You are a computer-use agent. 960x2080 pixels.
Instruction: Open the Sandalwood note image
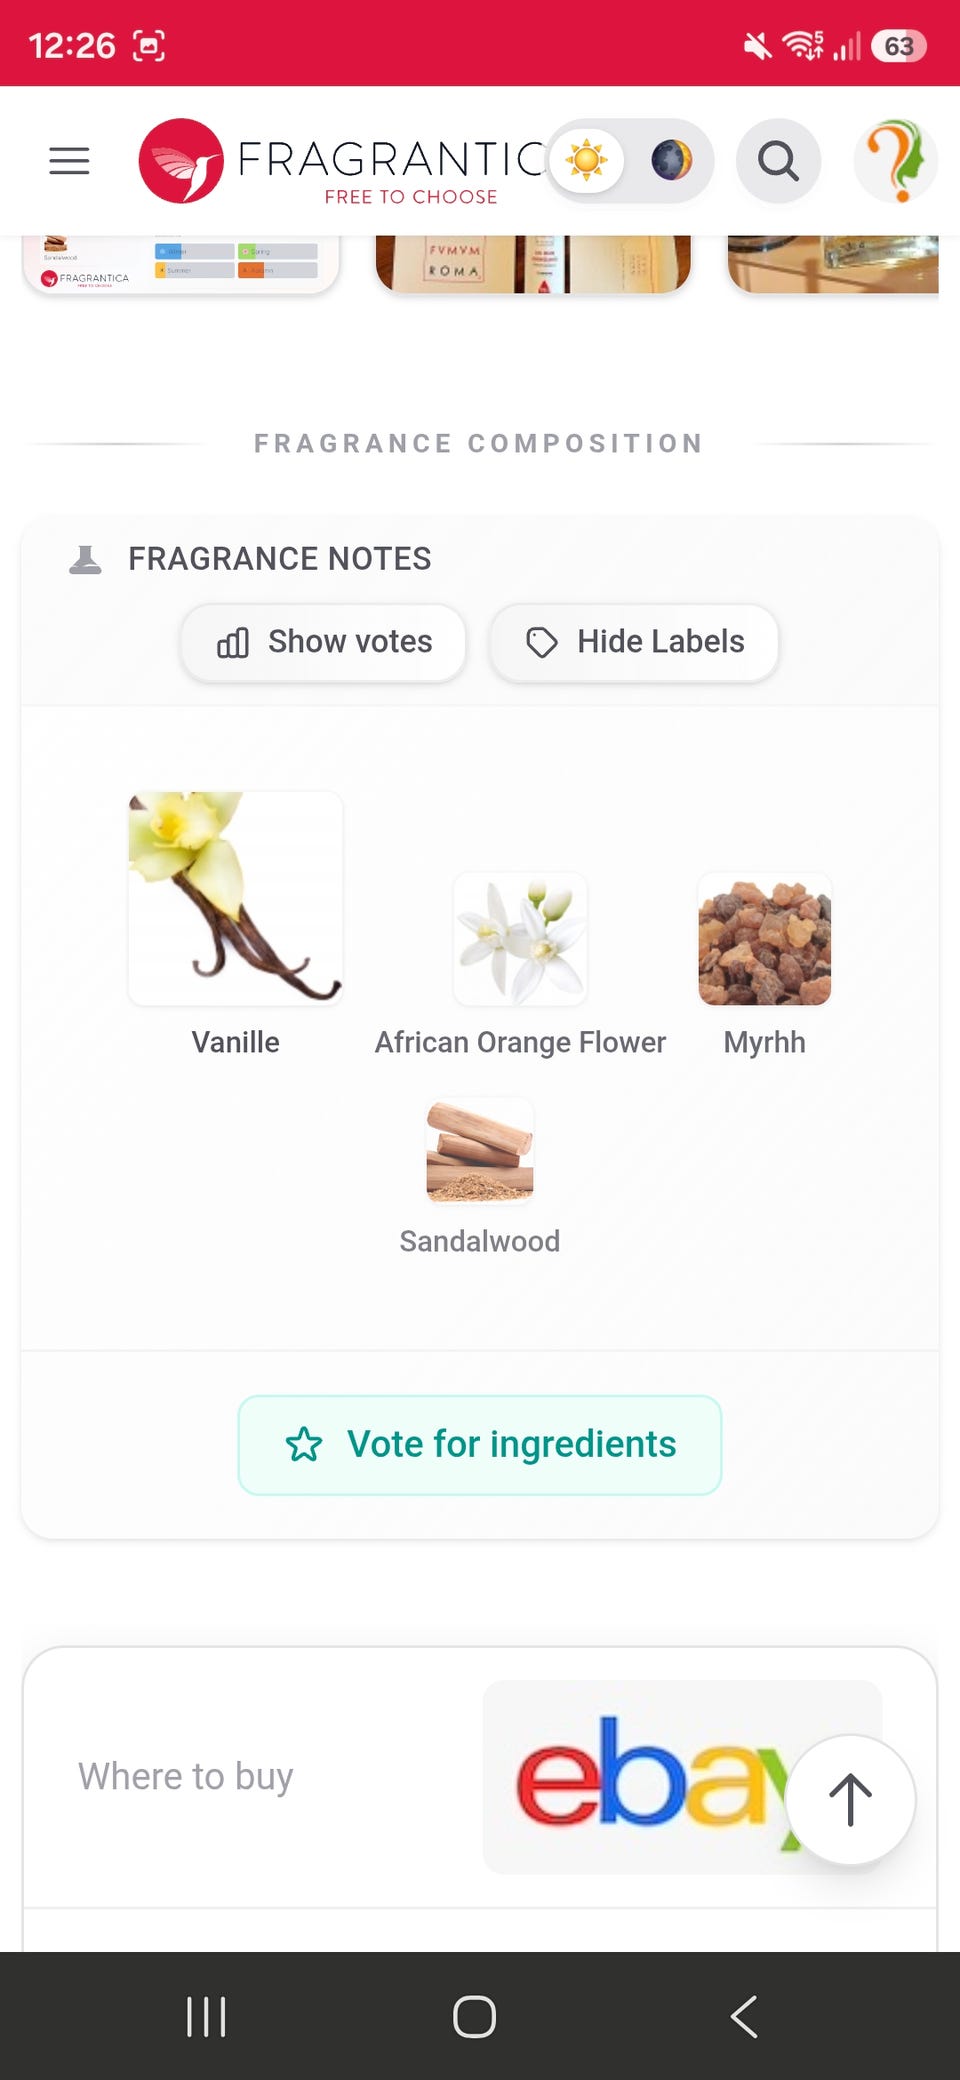480,1150
